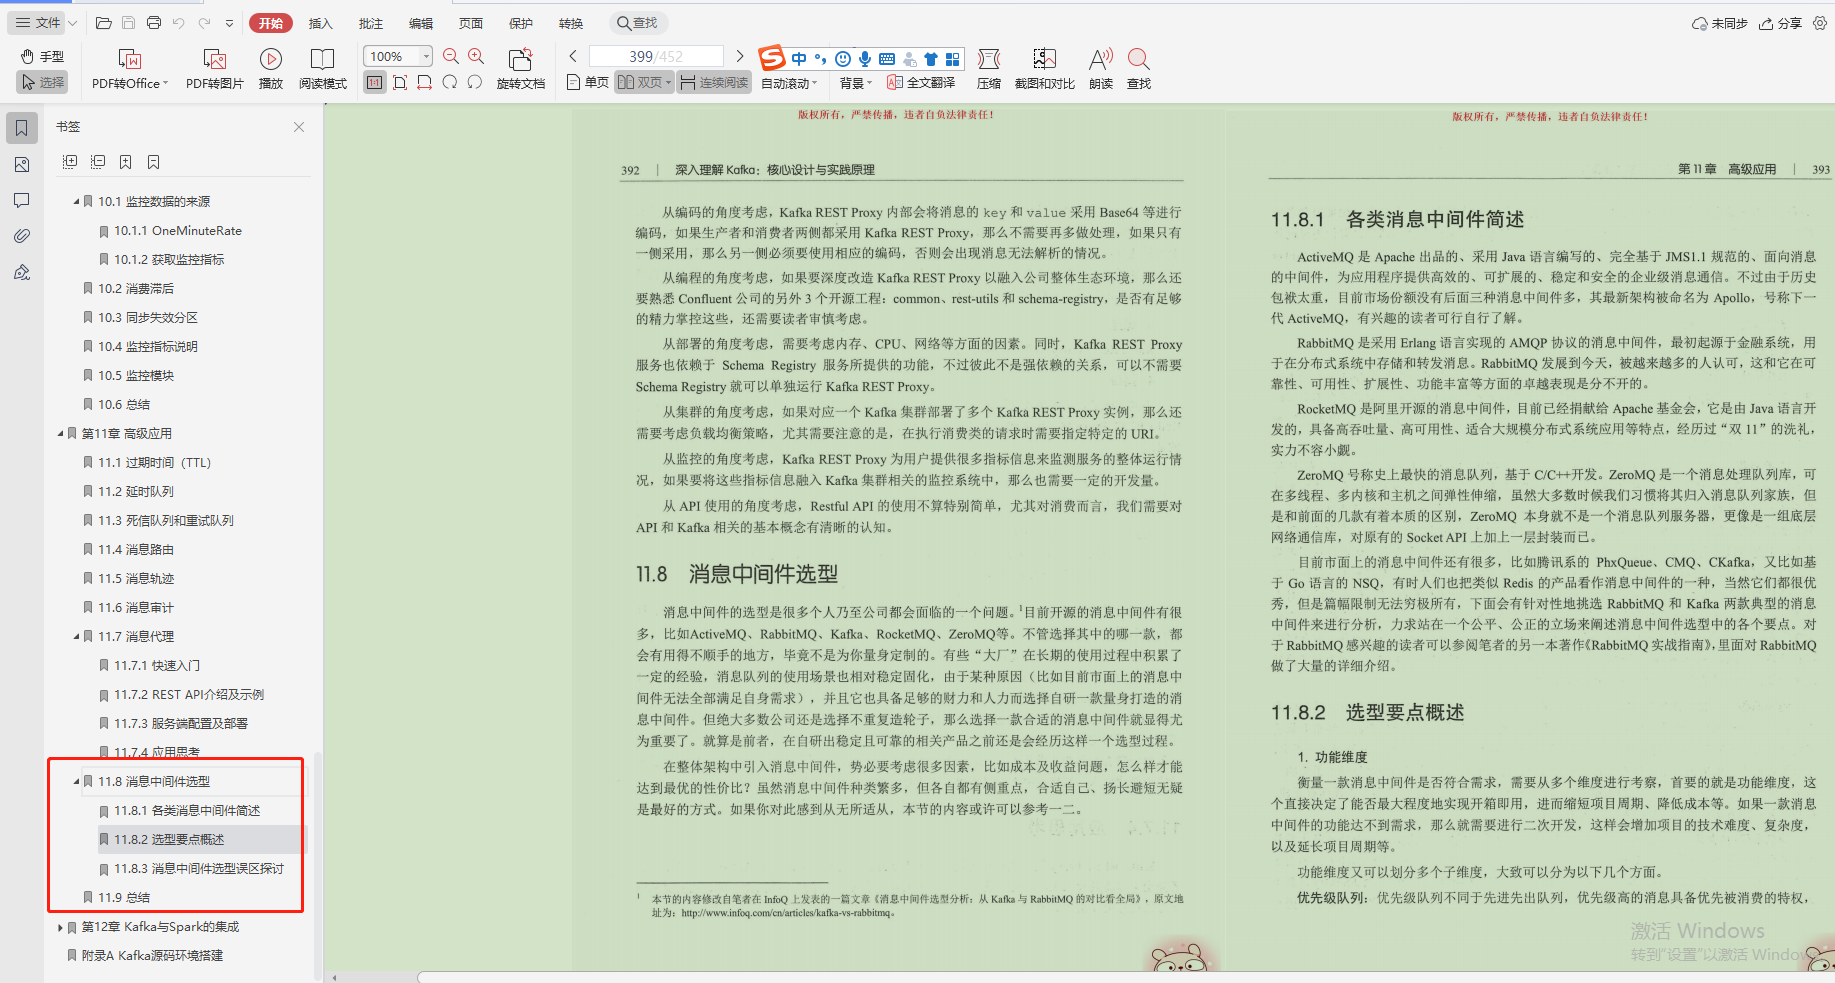1835x983 pixels.
Task: Click the save disk icon
Action: click(128, 23)
